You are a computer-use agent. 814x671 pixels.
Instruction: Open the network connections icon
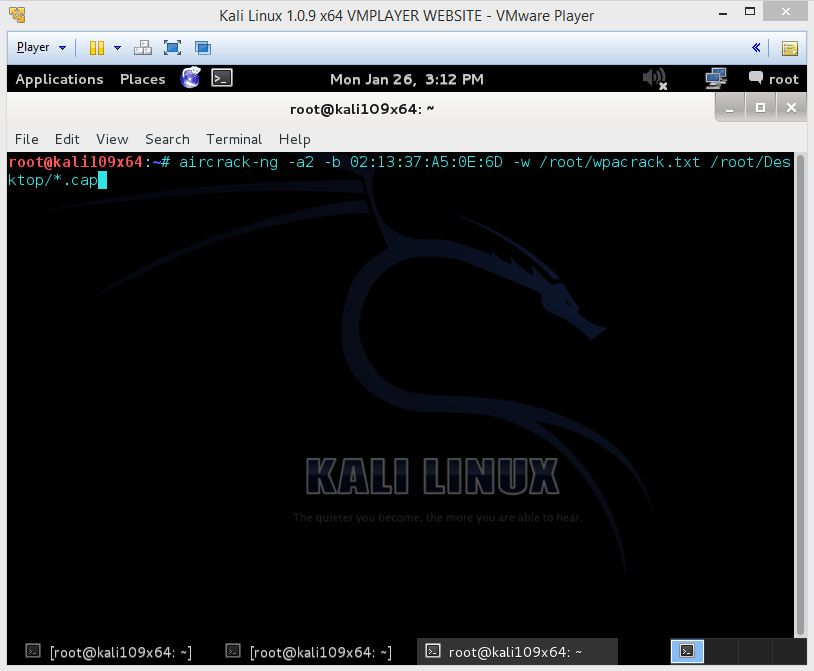pyautogui.click(x=716, y=78)
